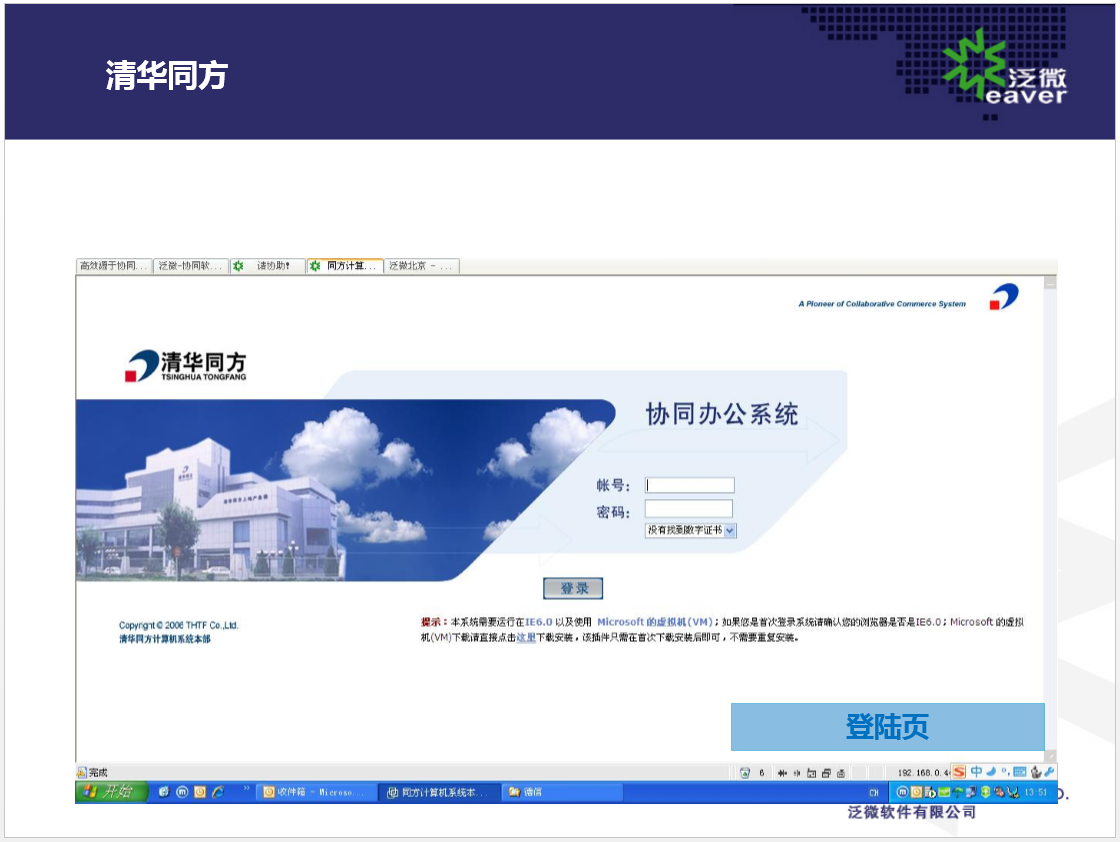
Task: Open the Sogou input method soft keyboard icon
Action: [x=1019, y=772]
